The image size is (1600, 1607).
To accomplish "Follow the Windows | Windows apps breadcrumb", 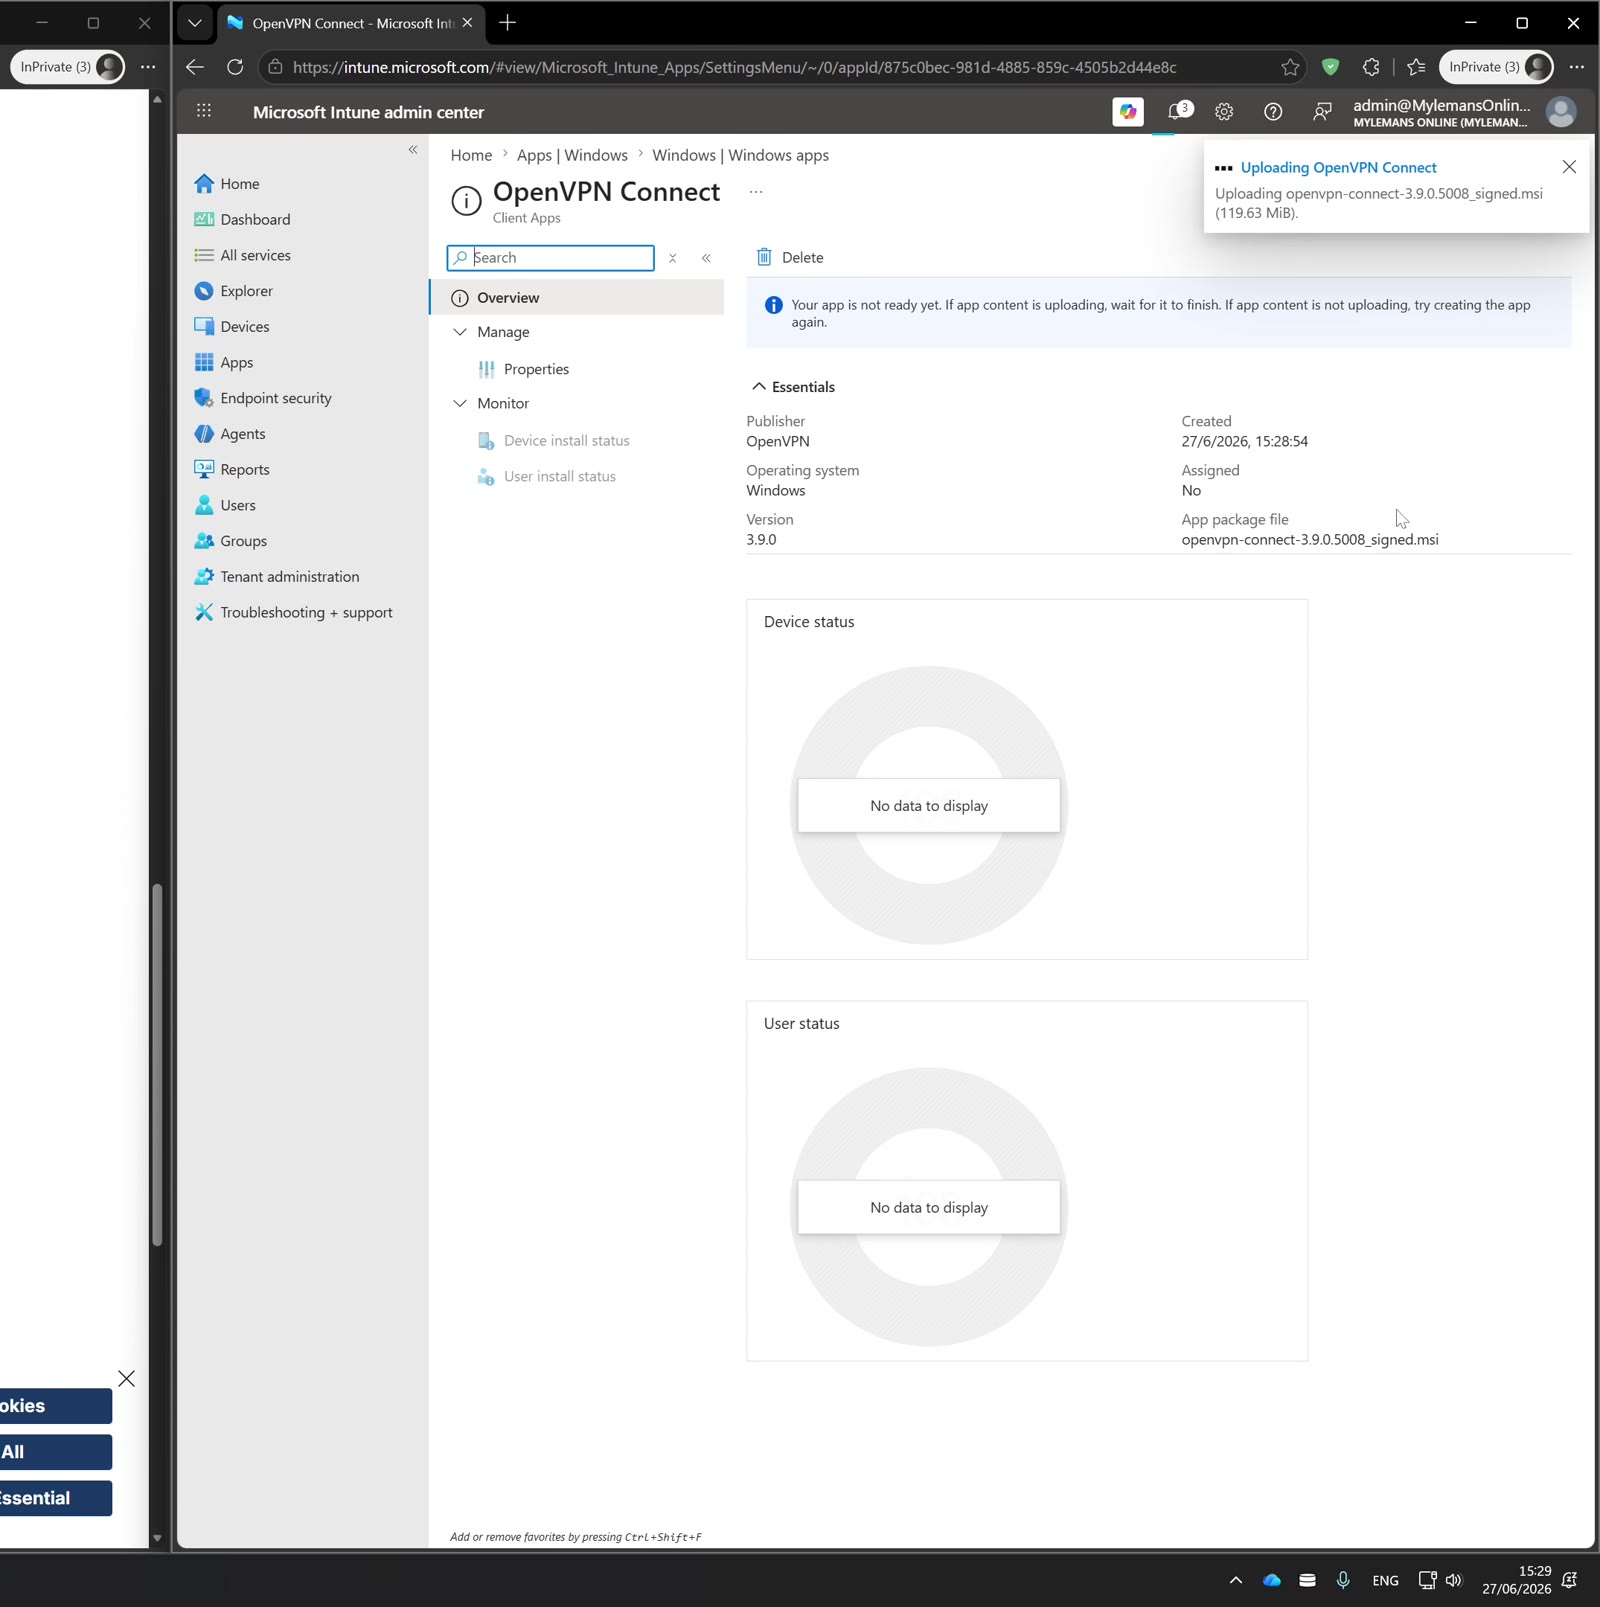I will (x=740, y=155).
